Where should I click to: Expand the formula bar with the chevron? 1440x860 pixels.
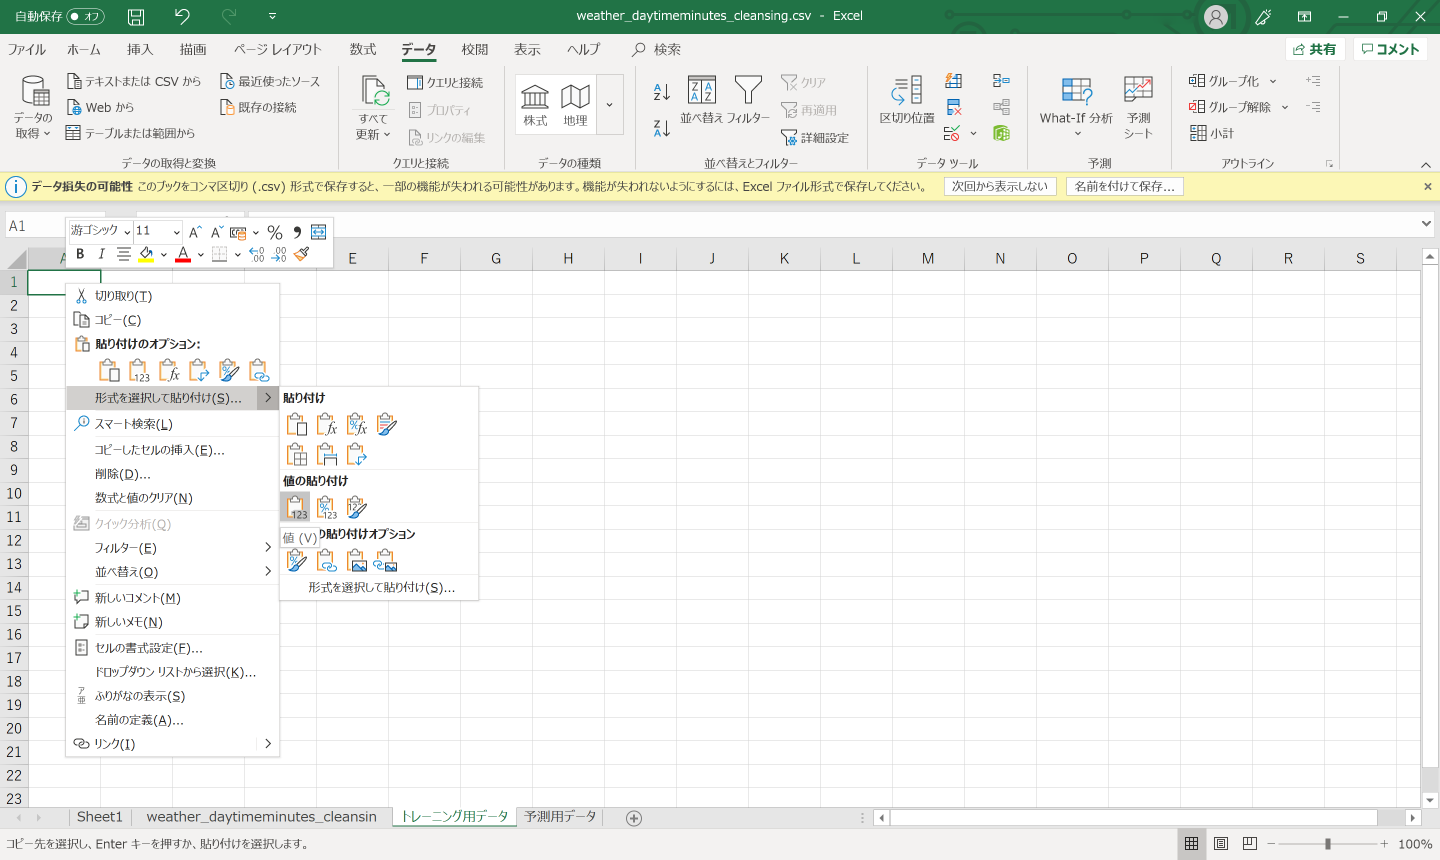1427,225
